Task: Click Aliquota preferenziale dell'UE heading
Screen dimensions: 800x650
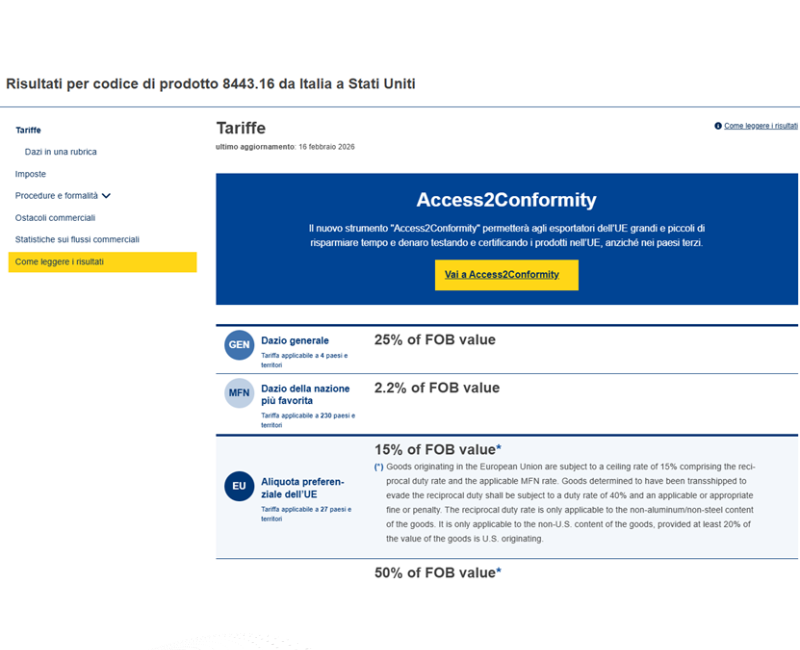Action: pos(303,487)
